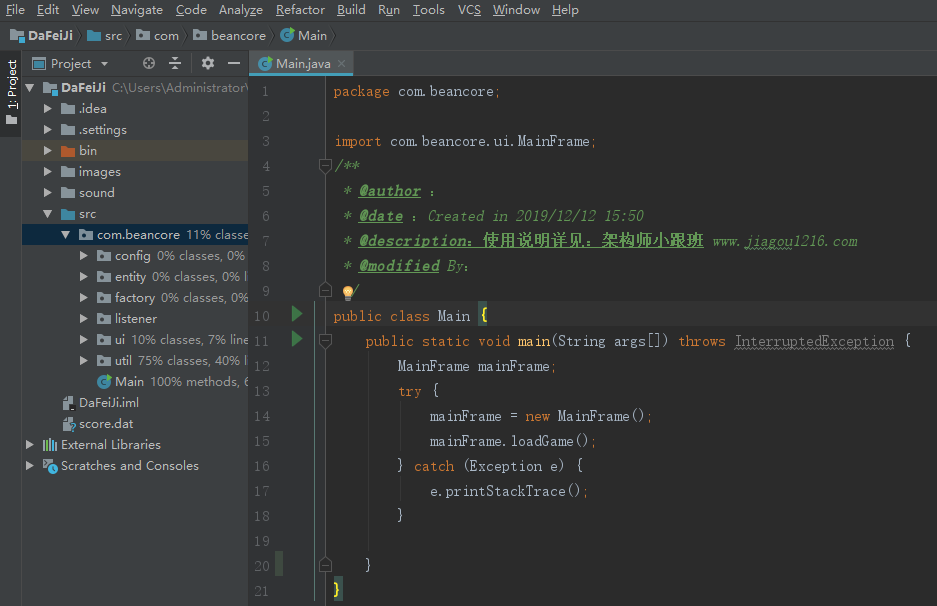
Task: Switch to the Main.java editor tab
Action: pyautogui.click(x=302, y=63)
